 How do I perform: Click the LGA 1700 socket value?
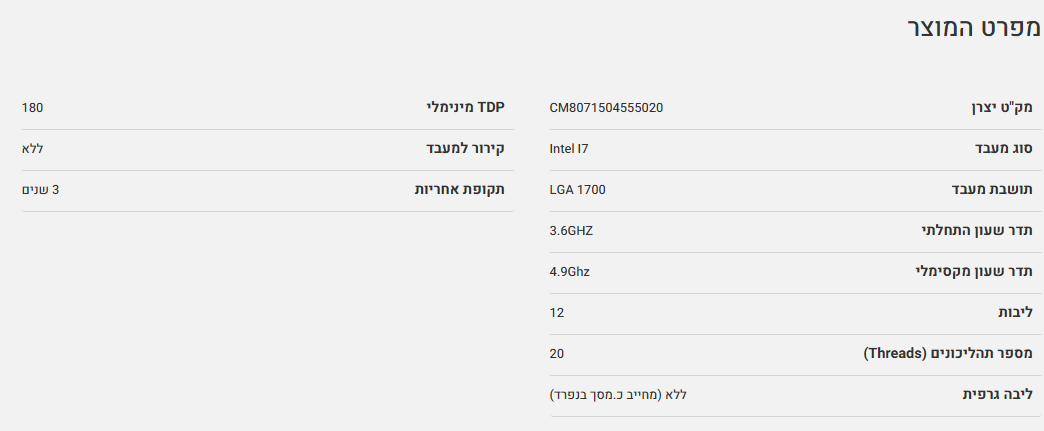pos(577,190)
